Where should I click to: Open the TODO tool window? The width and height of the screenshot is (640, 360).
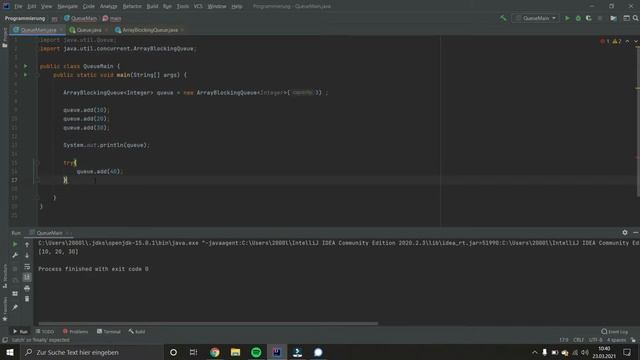45,331
